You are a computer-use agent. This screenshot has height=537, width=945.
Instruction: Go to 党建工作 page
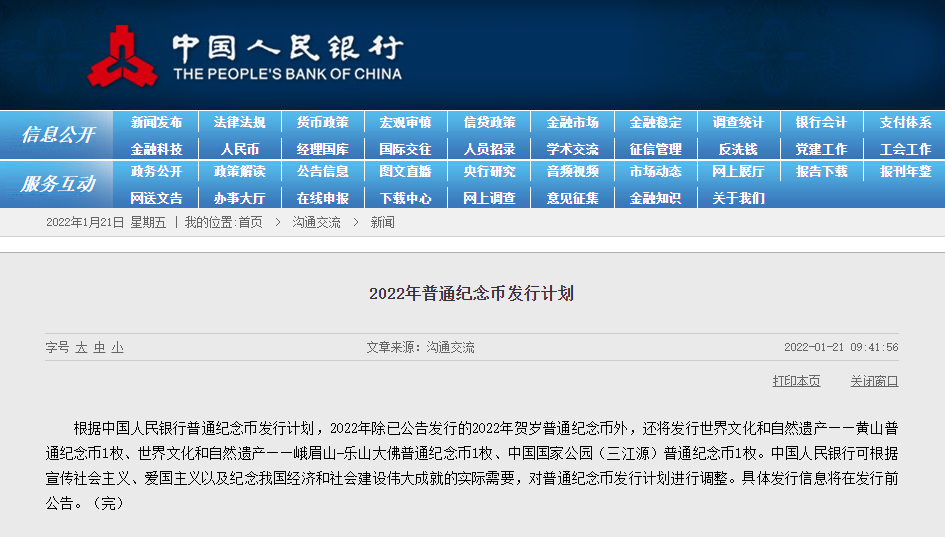click(821, 149)
